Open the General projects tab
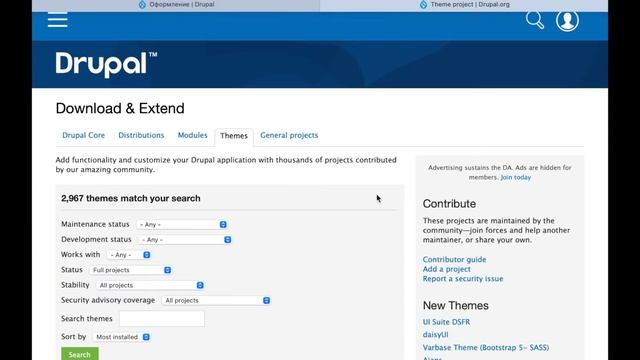This screenshot has height=360, width=640. click(x=289, y=135)
